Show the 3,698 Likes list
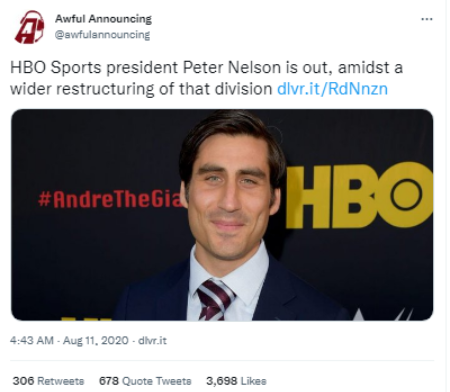This screenshot has width=450, height=392. pyautogui.click(x=236, y=381)
